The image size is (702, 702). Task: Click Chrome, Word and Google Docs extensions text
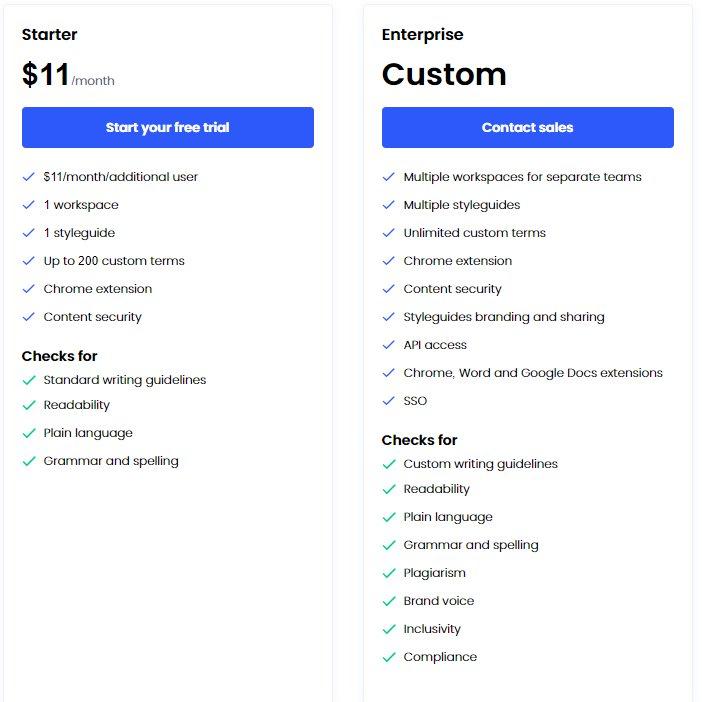tap(533, 373)
